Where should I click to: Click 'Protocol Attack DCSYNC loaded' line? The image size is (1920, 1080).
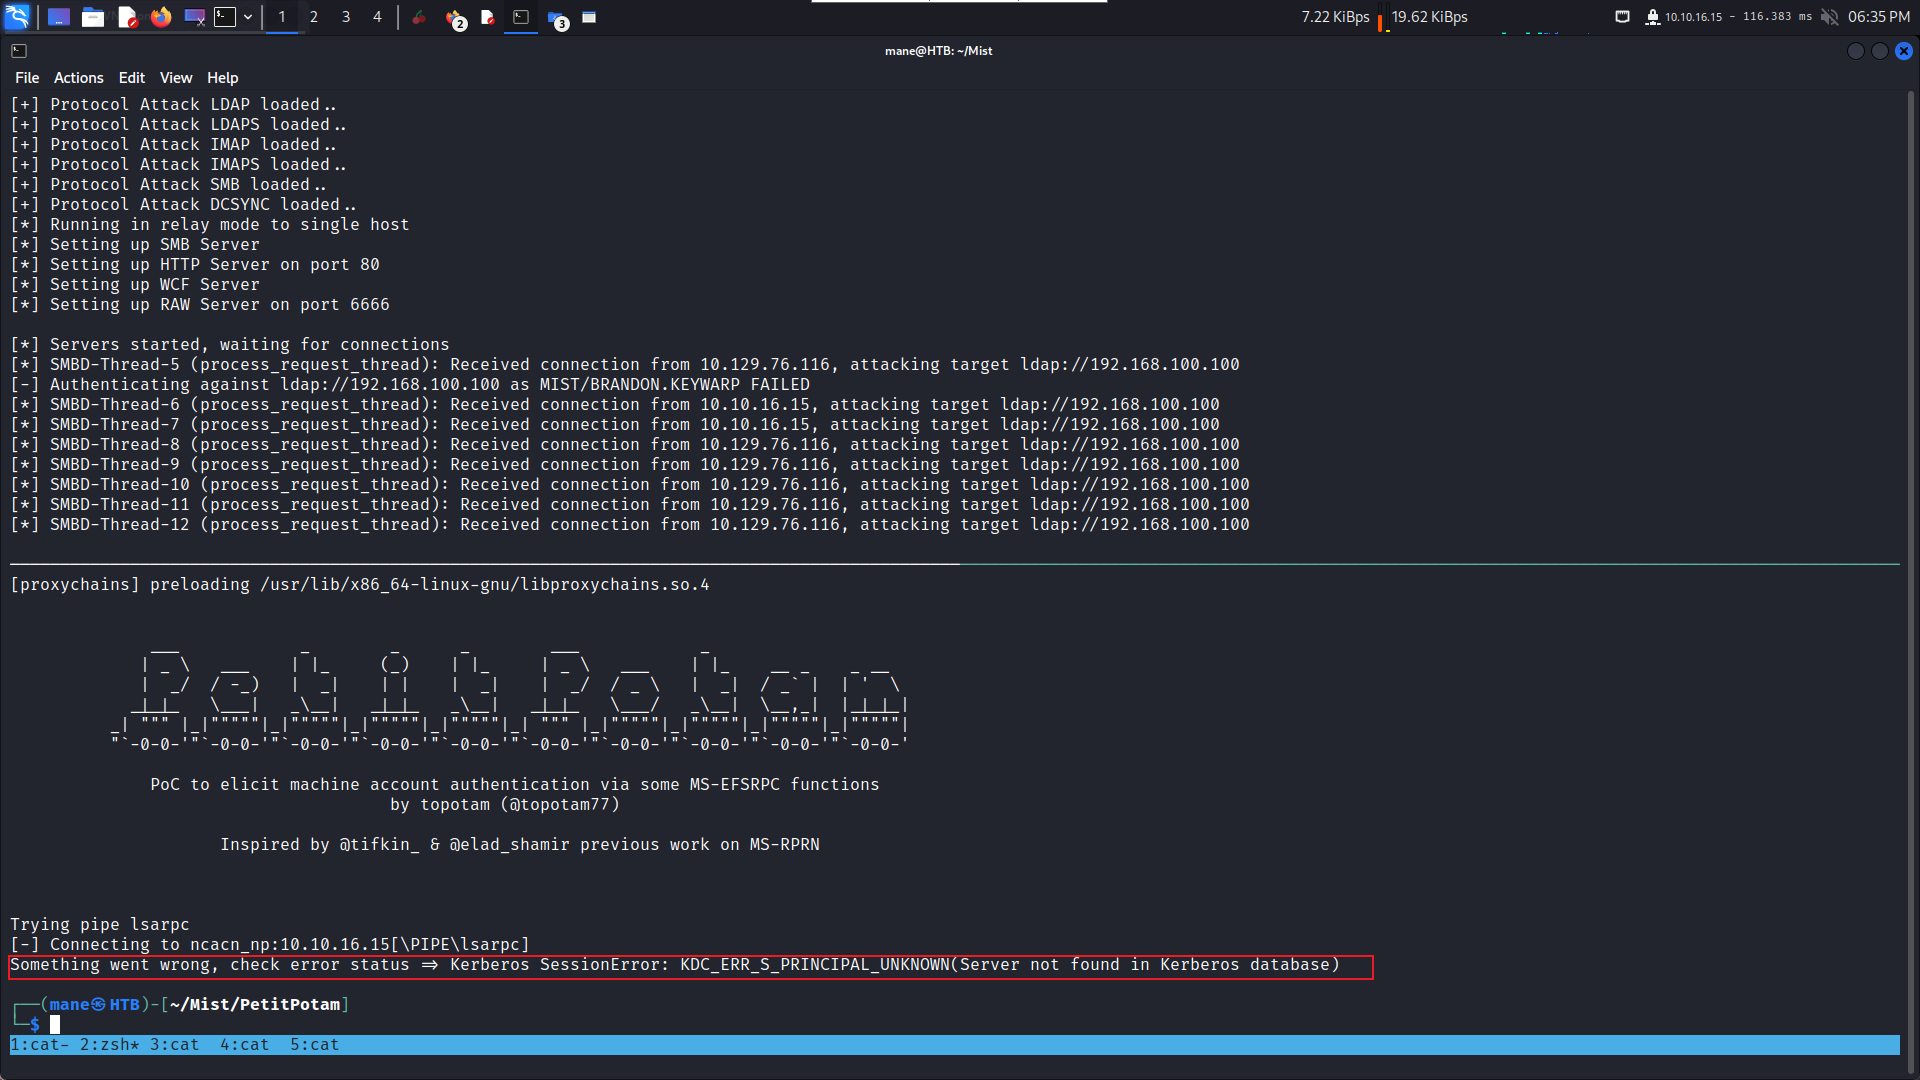pyautogui.click(x=183, y=205)
